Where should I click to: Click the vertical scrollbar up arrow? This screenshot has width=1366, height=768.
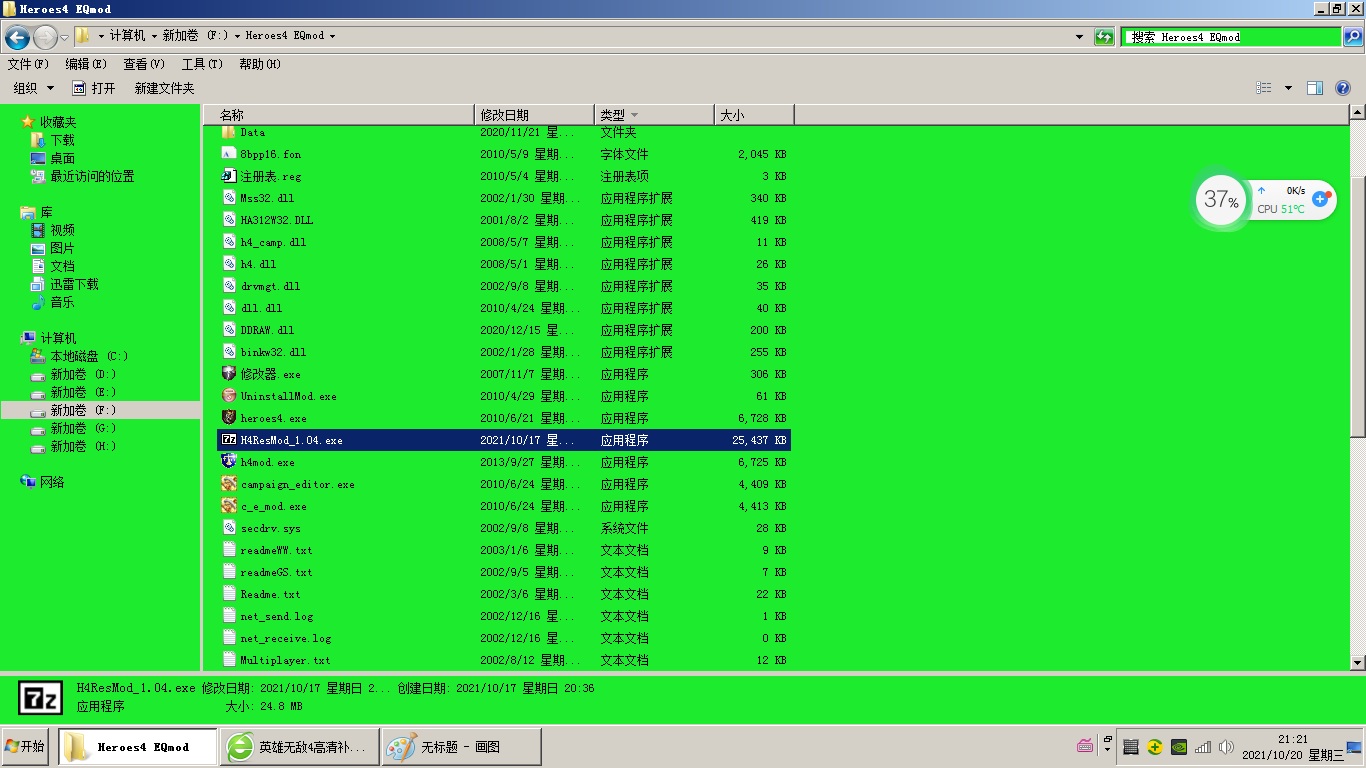(1357, 114)
